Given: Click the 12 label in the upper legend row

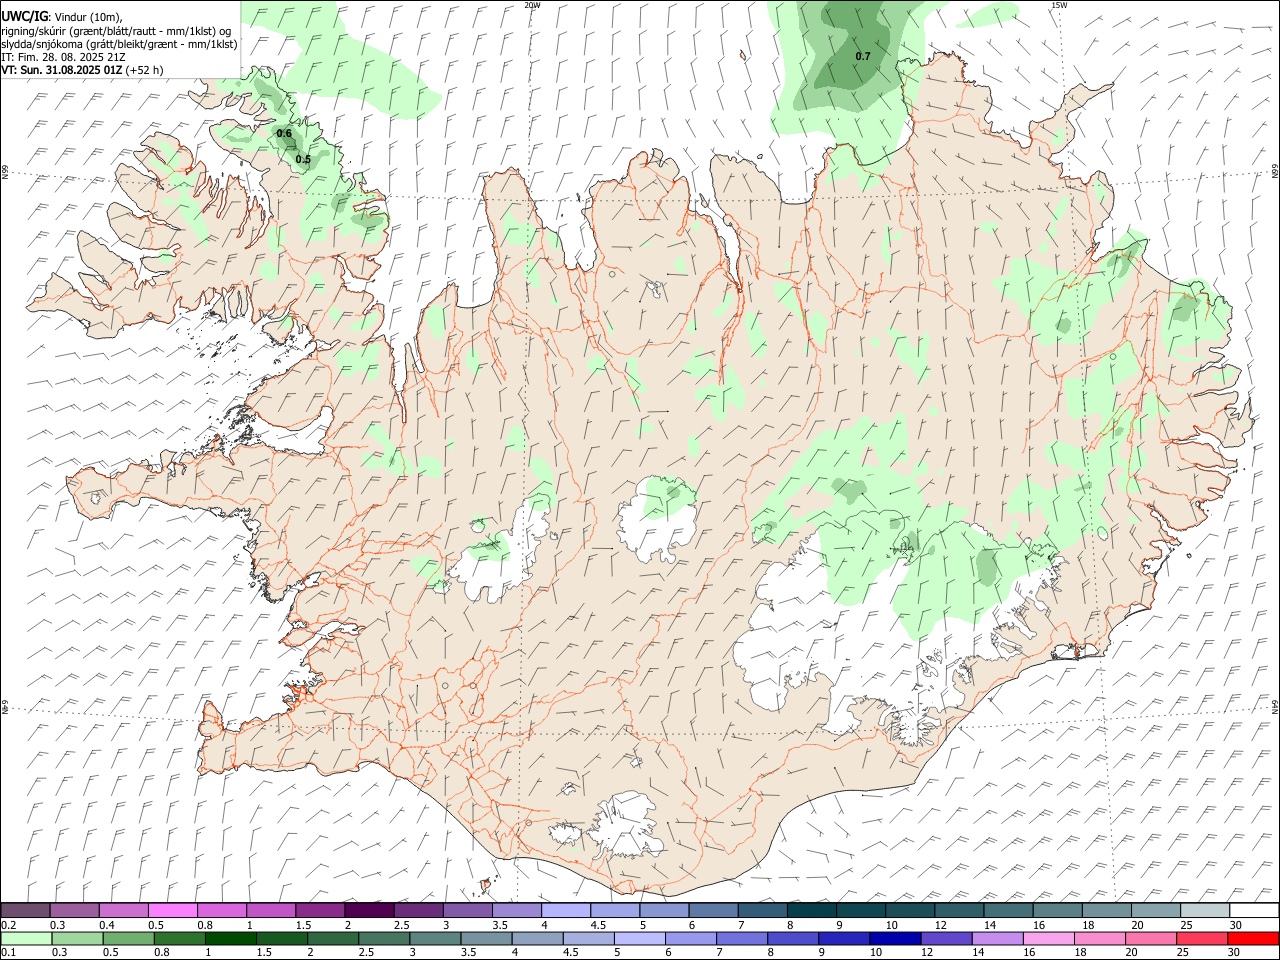Looking at the screenshot, I should pos(941,925).
